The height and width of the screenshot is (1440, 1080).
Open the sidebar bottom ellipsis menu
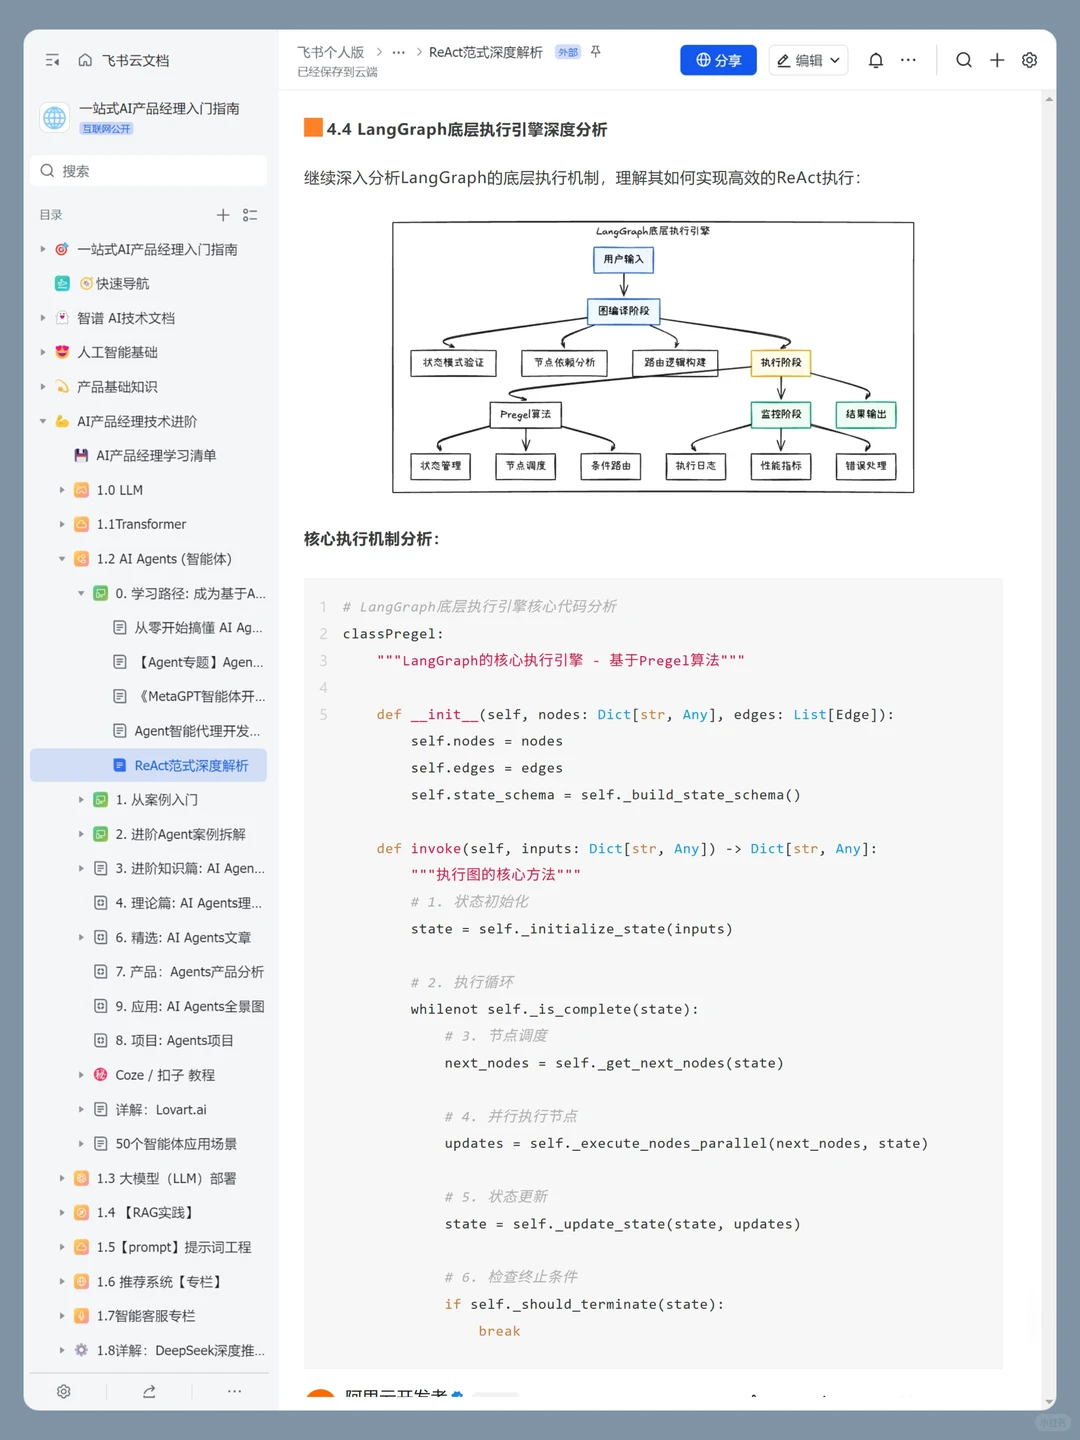(x=234, y=1391)
